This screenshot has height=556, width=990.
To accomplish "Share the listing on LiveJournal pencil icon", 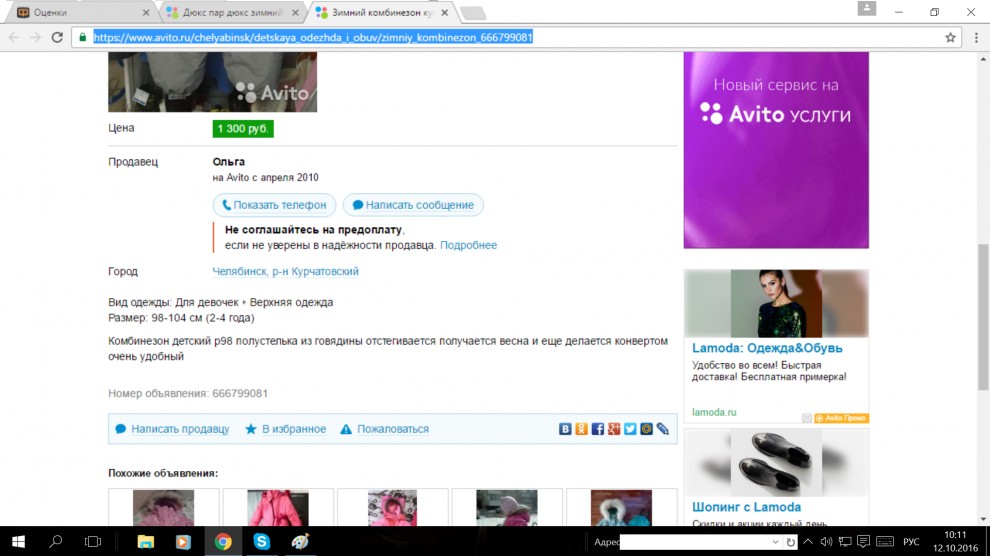I will (662, 429).
